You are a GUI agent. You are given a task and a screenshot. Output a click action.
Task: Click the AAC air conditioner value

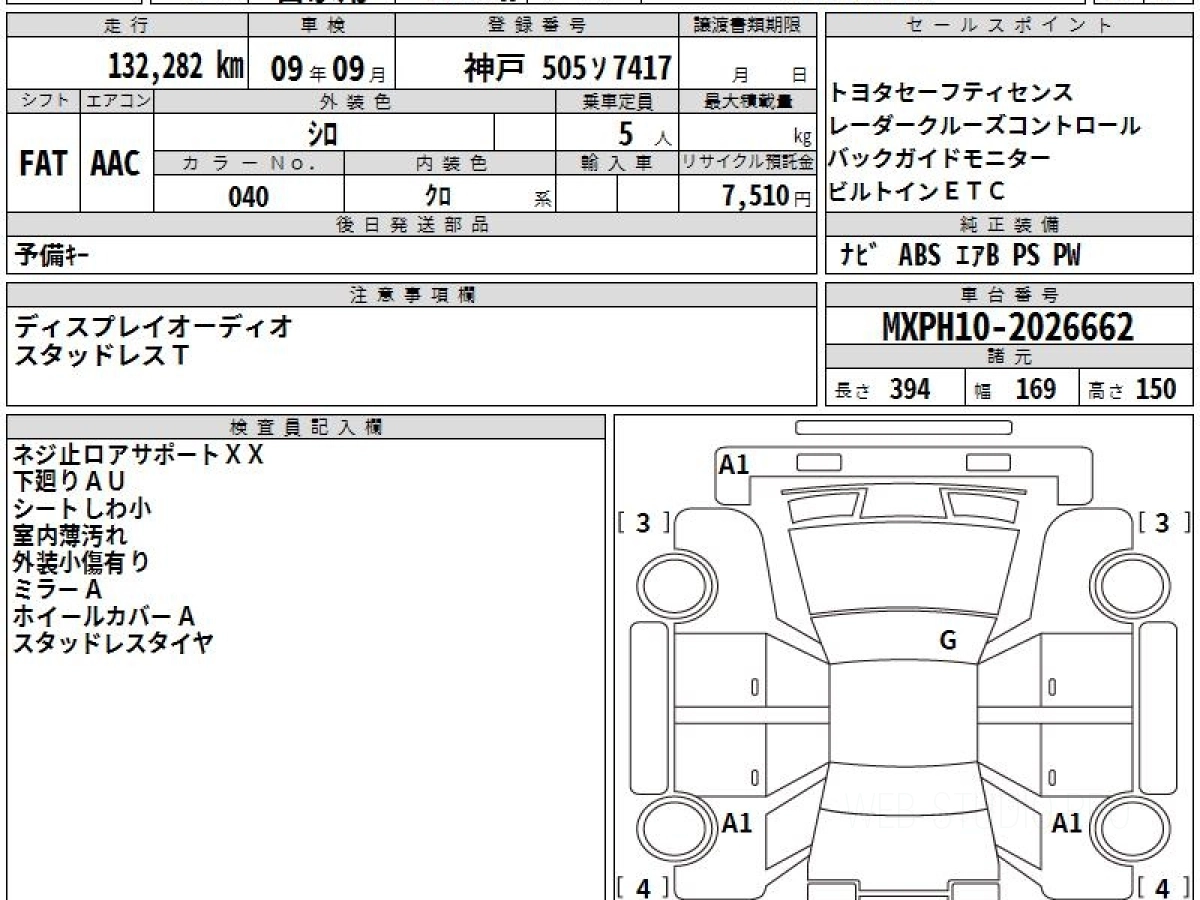point(116,164)
